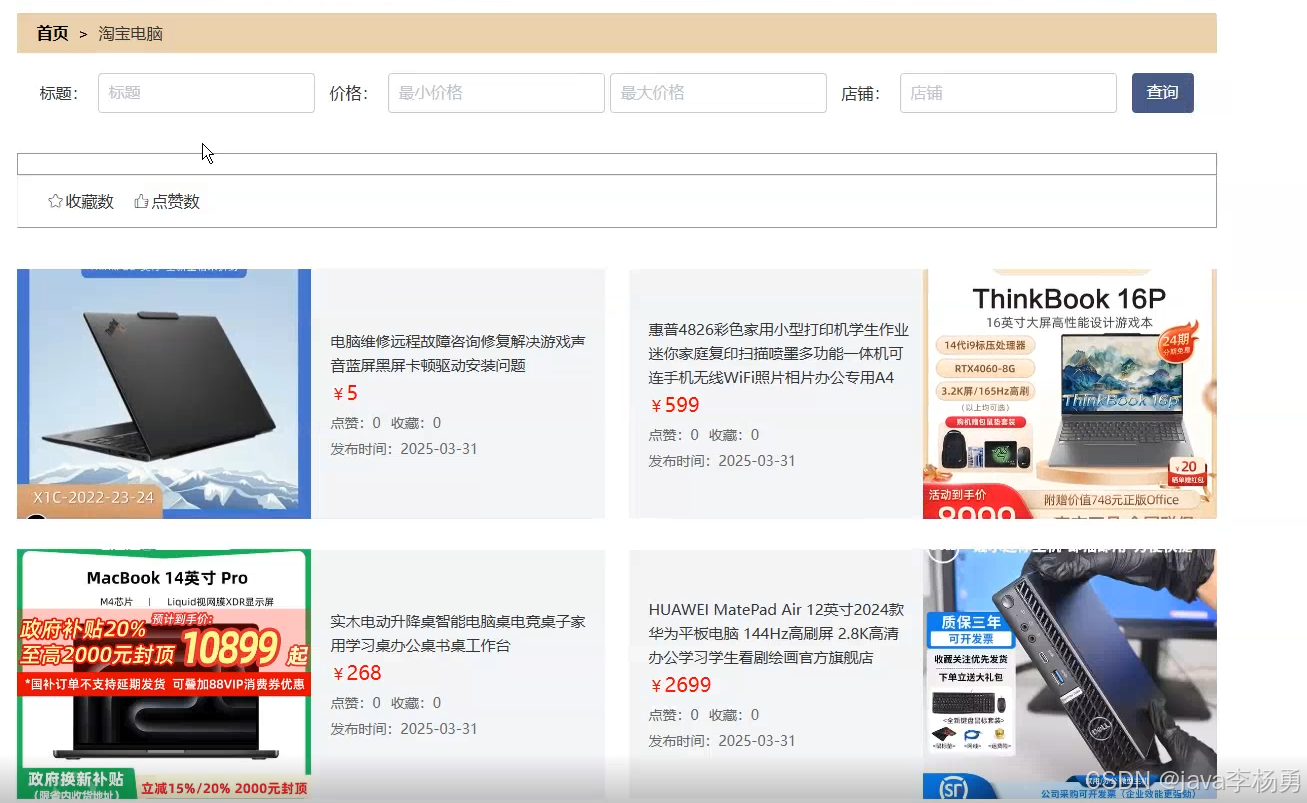
Task: Click the ￥5 price
Action: [344, 393]
